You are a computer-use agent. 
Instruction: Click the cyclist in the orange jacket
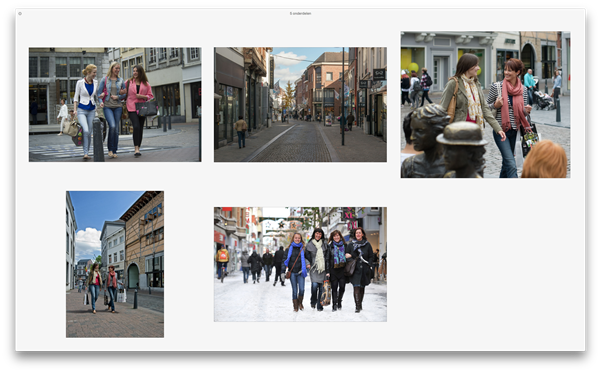pos(222,261)
